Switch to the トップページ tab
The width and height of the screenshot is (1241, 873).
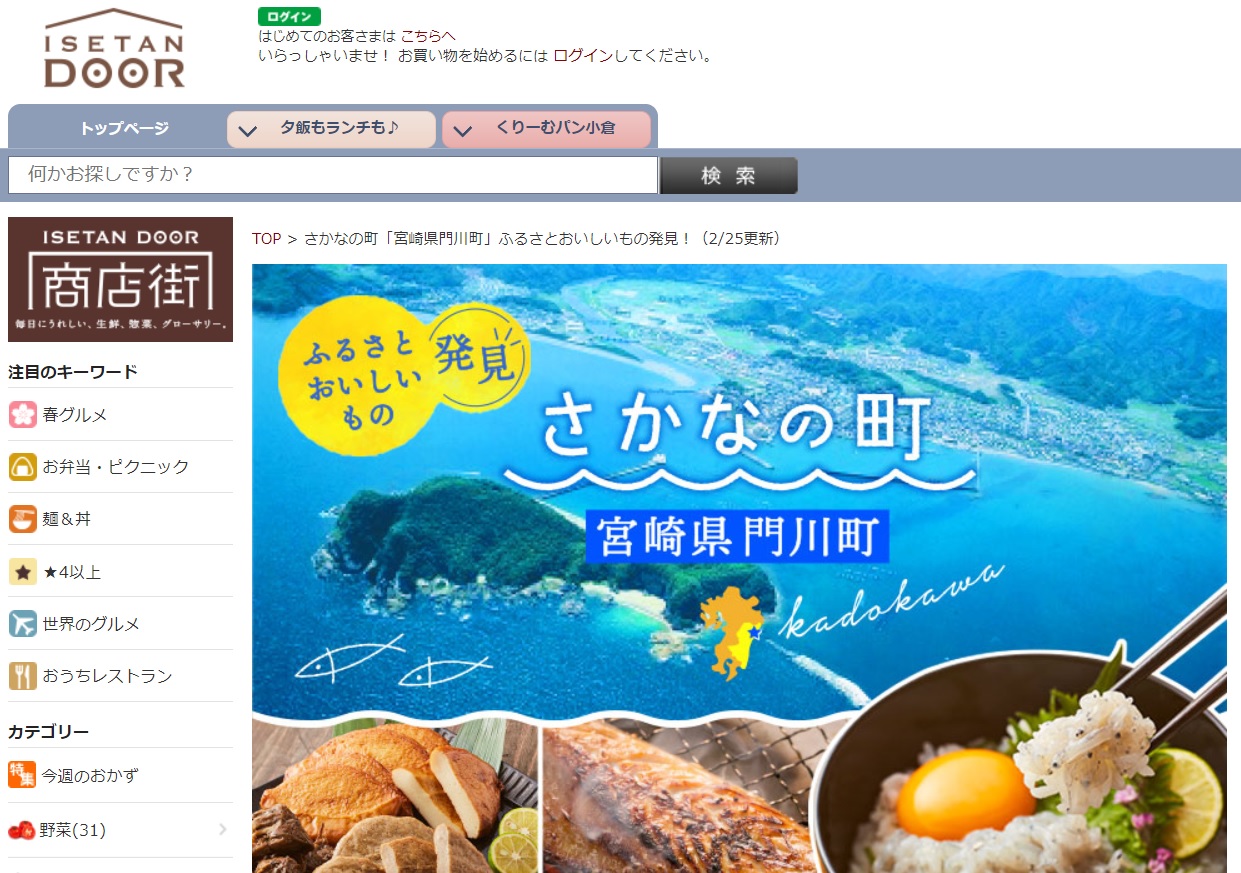[x=125, y=128]
